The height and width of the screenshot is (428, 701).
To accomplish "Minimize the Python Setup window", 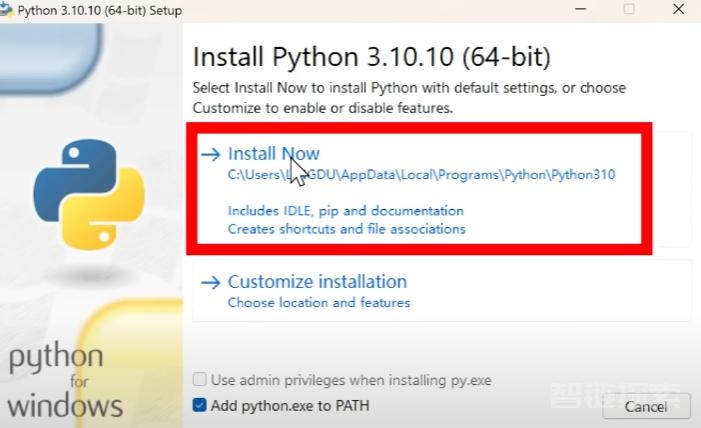I will (x=580, y=9).
